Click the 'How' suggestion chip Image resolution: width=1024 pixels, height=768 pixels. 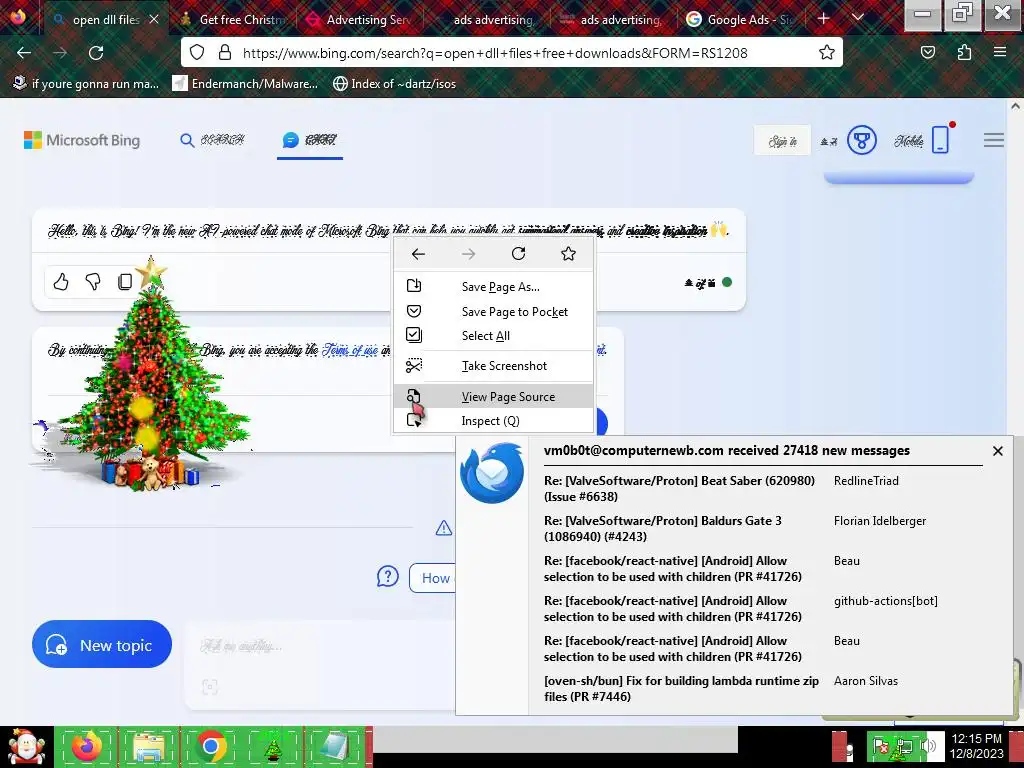point(434,578)
